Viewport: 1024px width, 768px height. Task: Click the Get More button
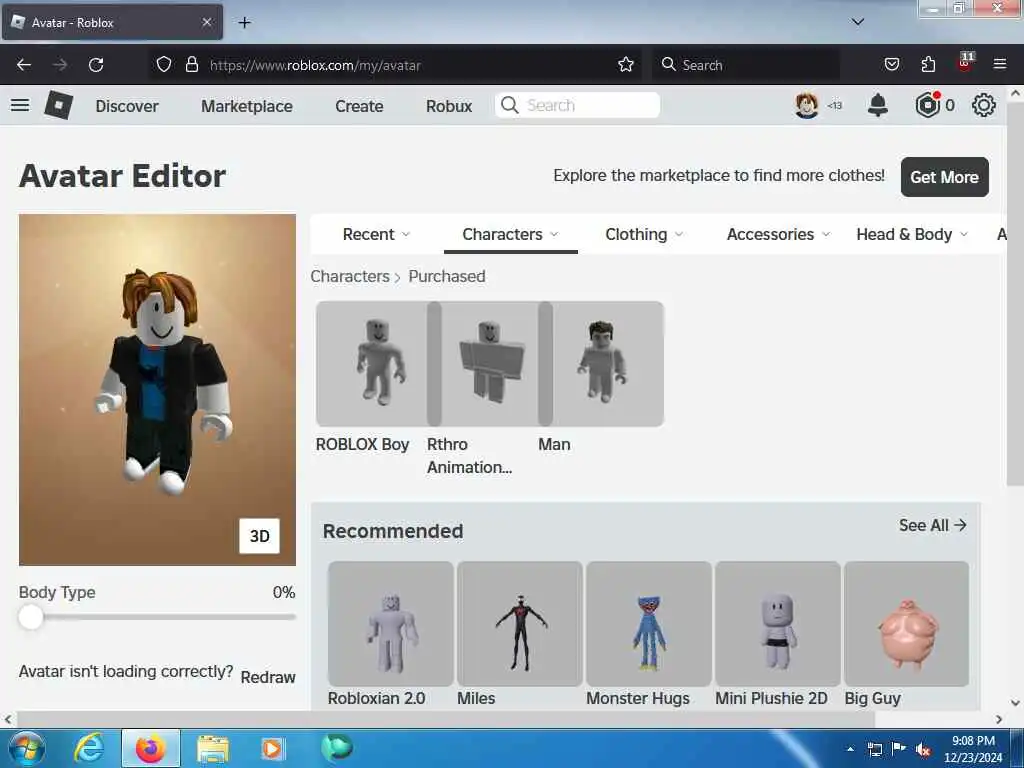tap(944, 177)
